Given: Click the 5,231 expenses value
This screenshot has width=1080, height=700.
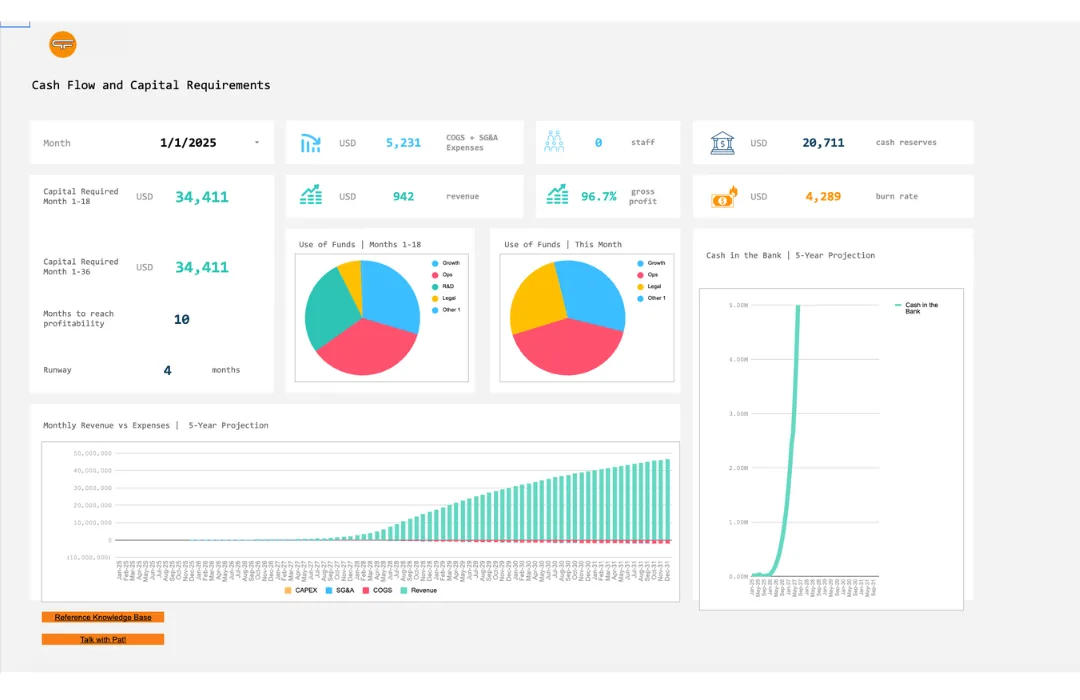Looking at the screenshot, I should tap(403, 143).
